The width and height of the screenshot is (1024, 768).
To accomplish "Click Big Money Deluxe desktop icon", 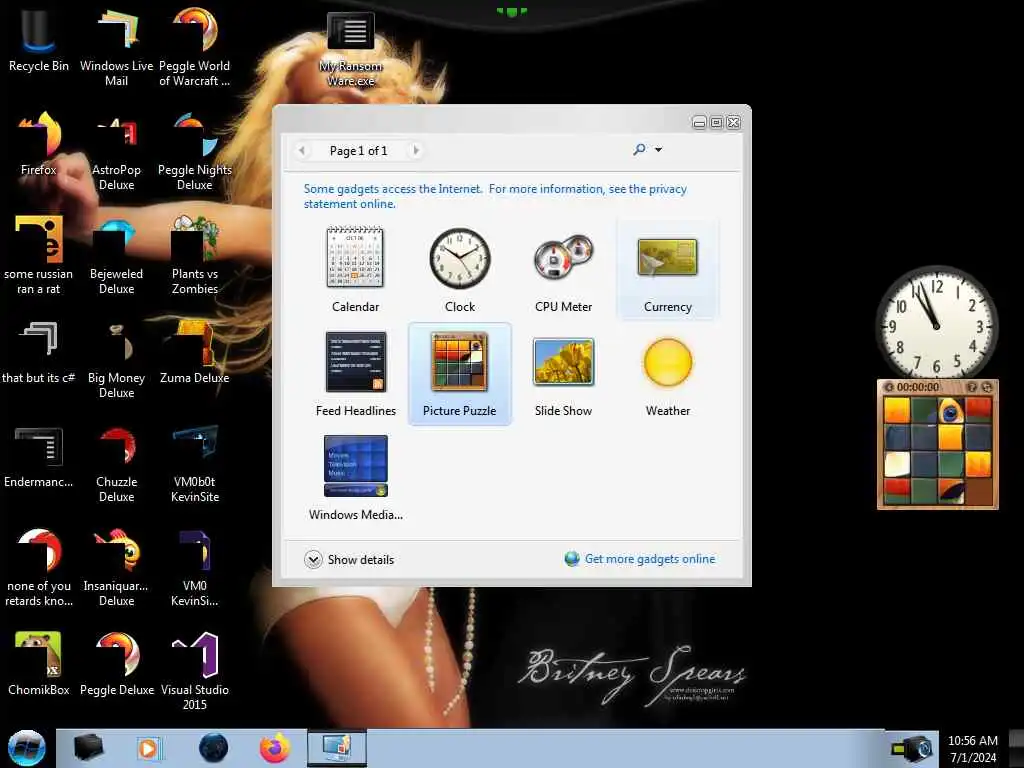I will 116,360.
